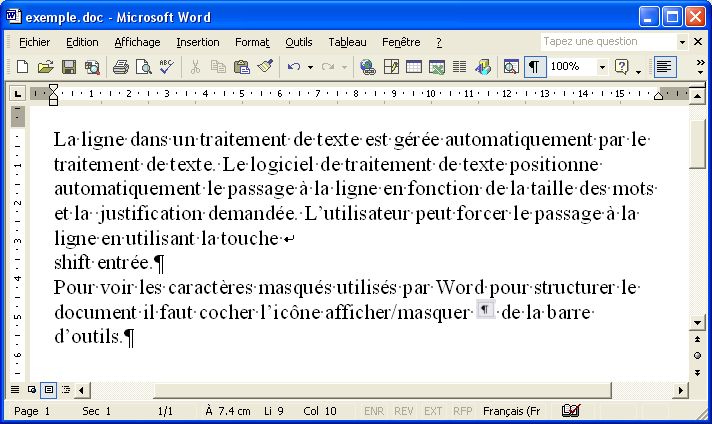Open dropdown of Tapez une question box

tap(682, 42)
